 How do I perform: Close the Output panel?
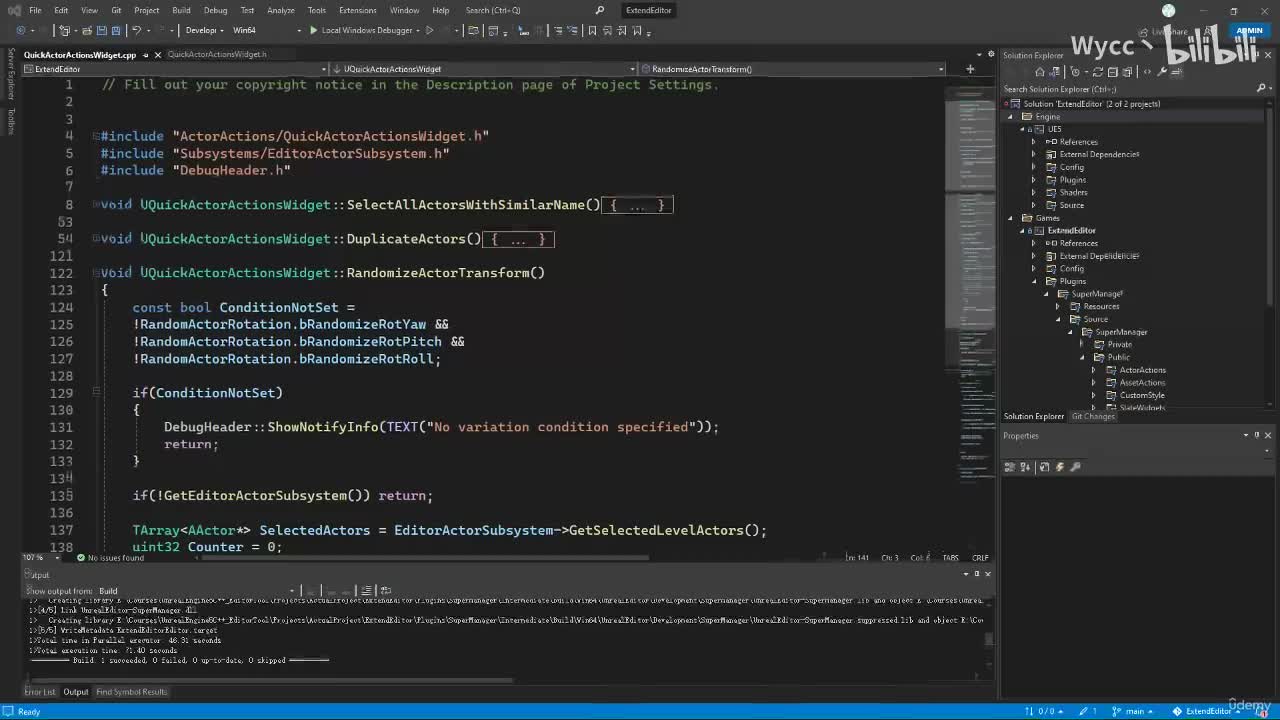point(988,574)
